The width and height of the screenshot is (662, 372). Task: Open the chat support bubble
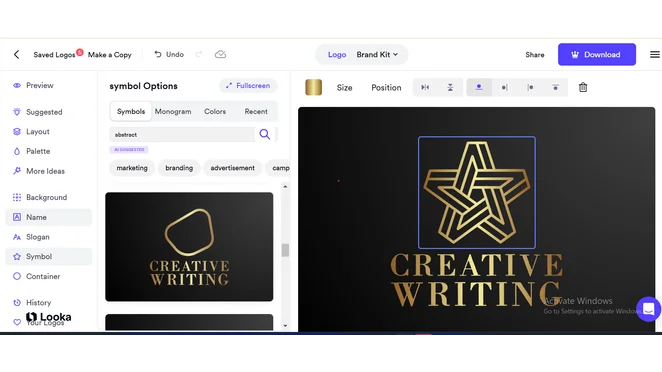(648, 309)
